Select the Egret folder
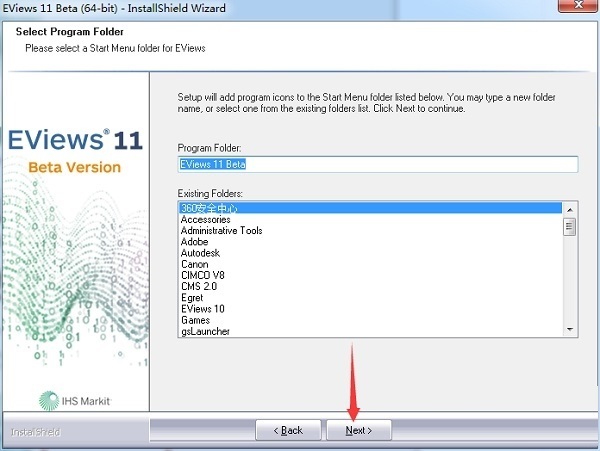 click(370, 298)
